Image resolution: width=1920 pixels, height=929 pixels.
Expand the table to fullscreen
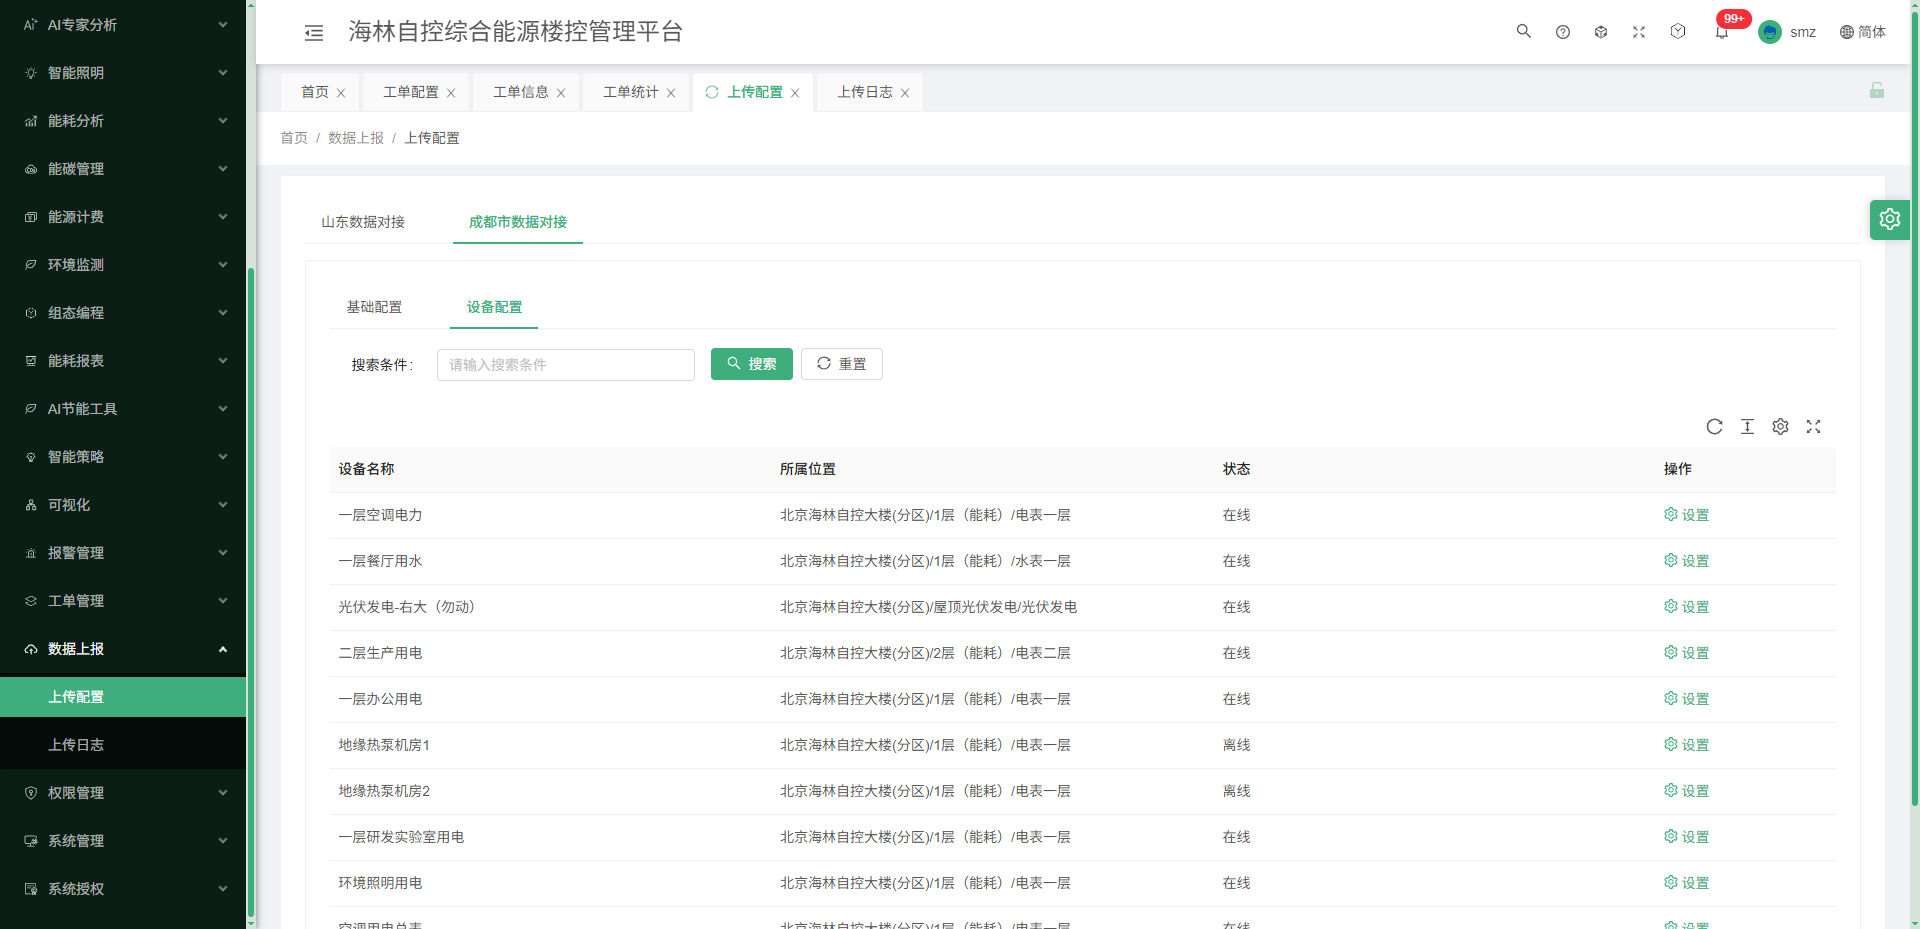coord(1813,426)
